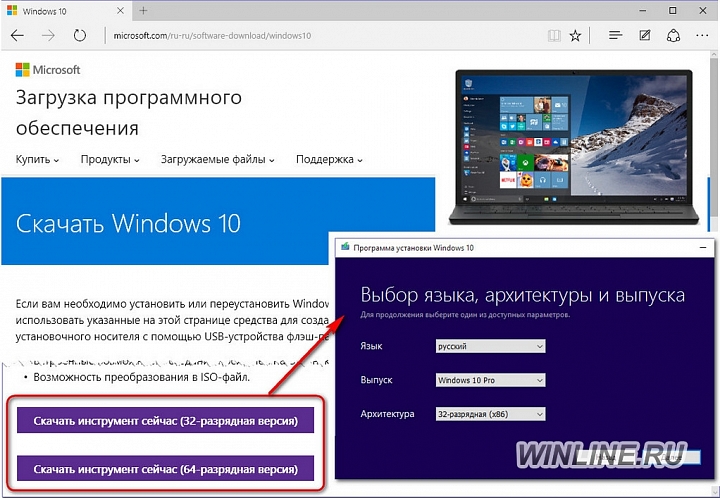This screenshot has height=498, width=720.
Task: Add page to favorites star icon
Action: pos(575,35)
